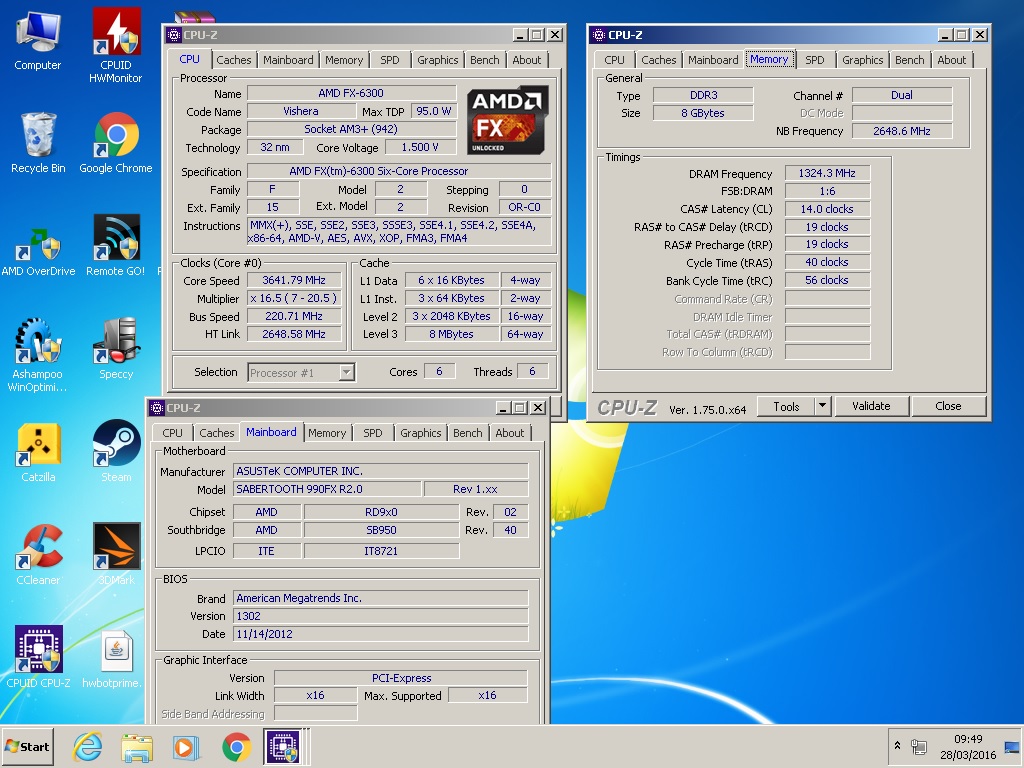This screenshot has width=1024, height=768.
Task: Click the Start button
Action: point(27,746)
